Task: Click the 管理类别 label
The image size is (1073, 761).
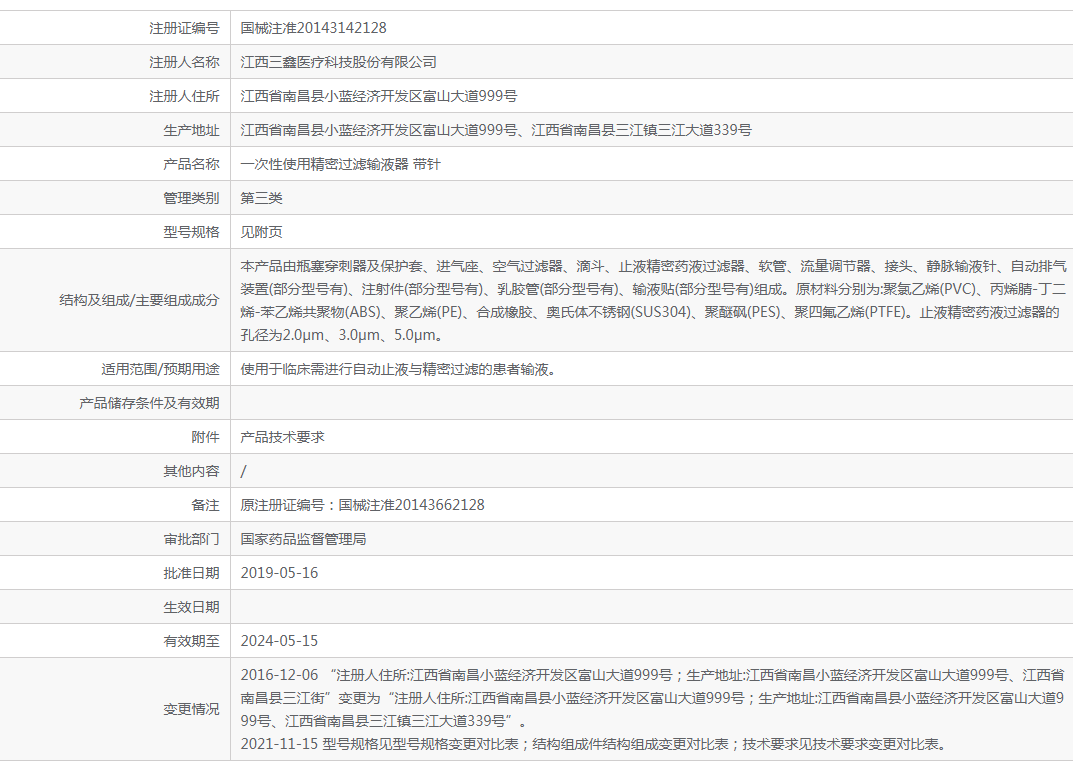Action: click(x=191, y=198)
